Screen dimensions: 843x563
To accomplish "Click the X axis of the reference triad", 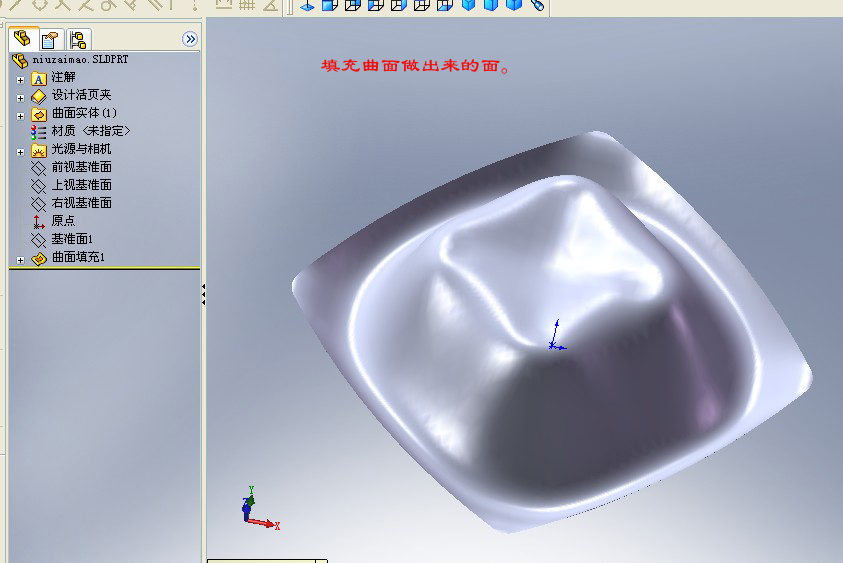I will tap(263, 523).
